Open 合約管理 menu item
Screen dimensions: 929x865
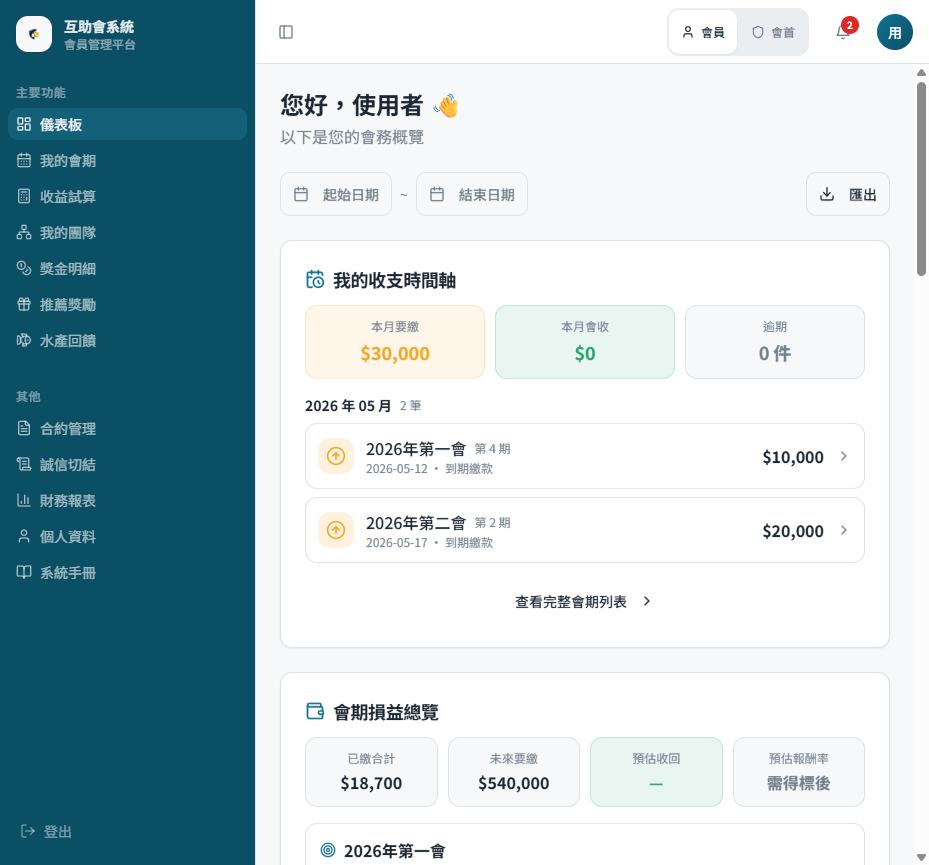point(127,428)
